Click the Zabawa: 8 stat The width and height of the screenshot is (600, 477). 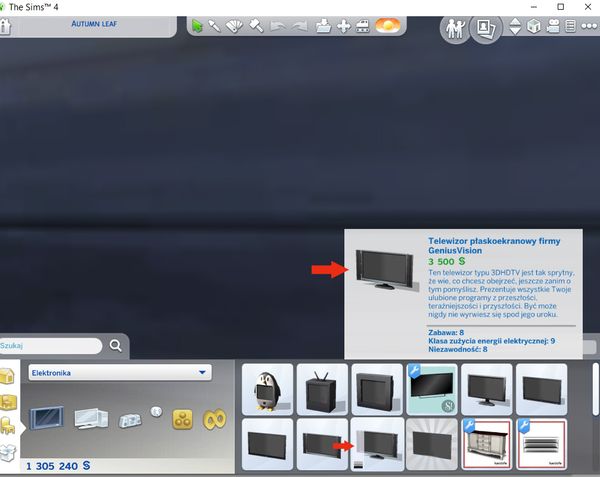coord(446,332)
